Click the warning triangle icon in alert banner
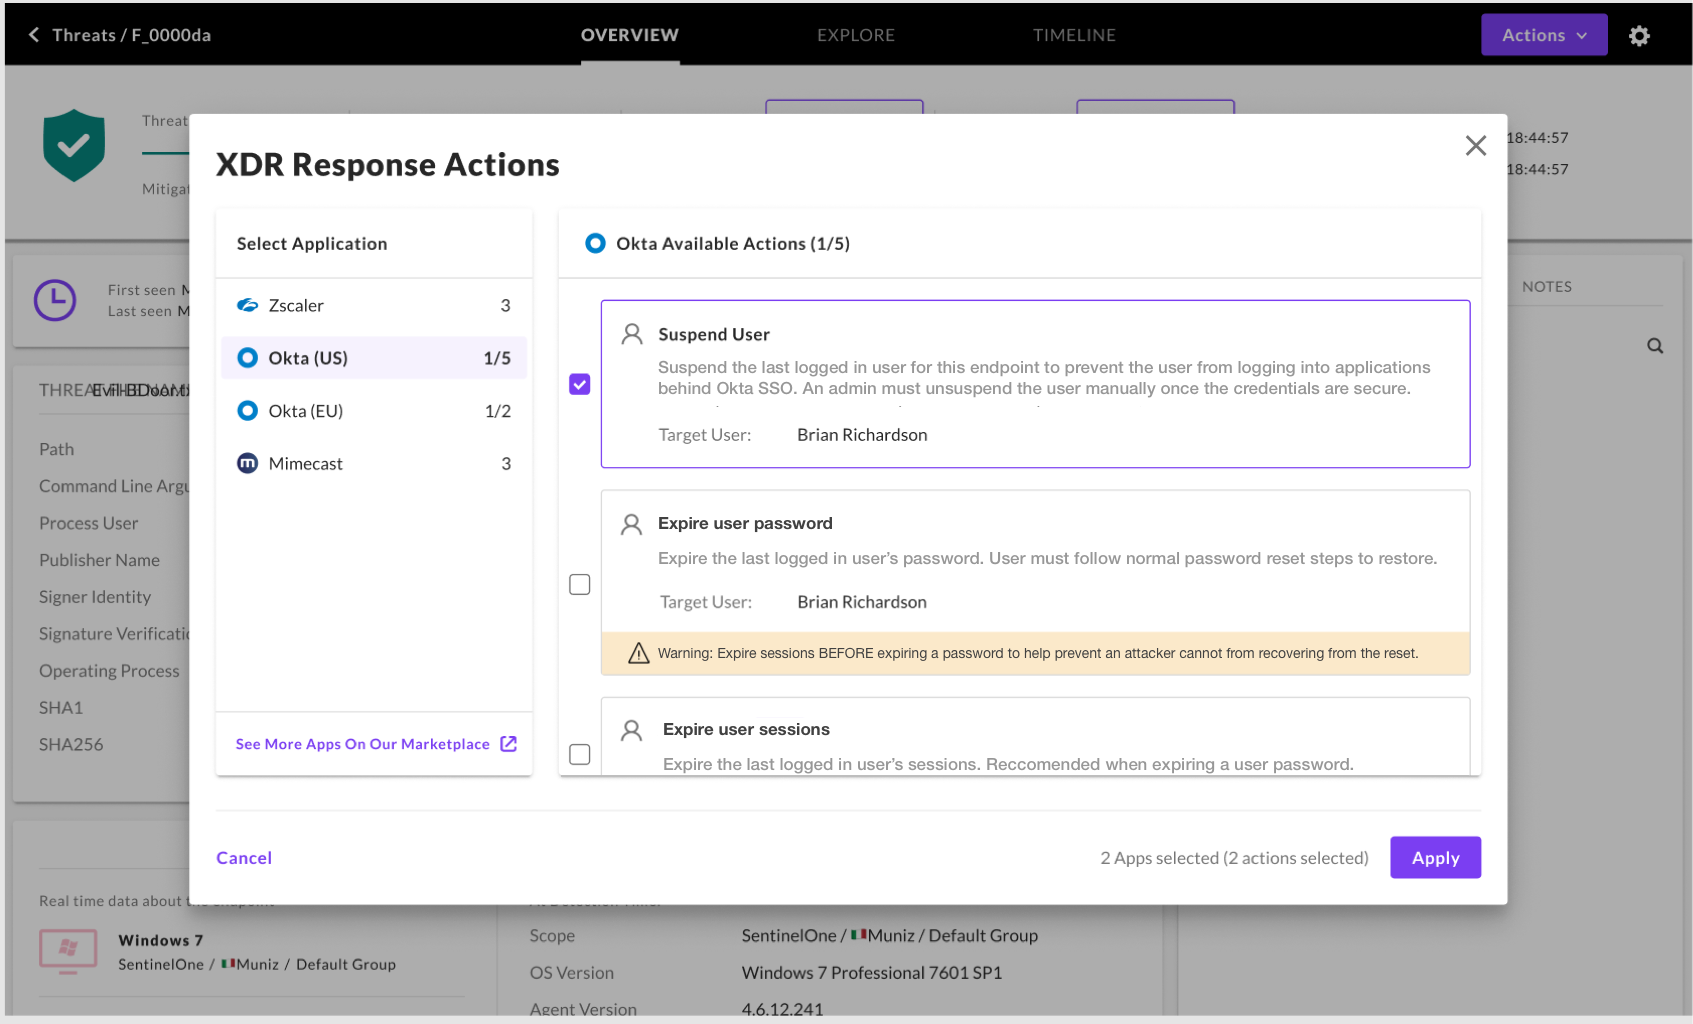 (638, 654)
